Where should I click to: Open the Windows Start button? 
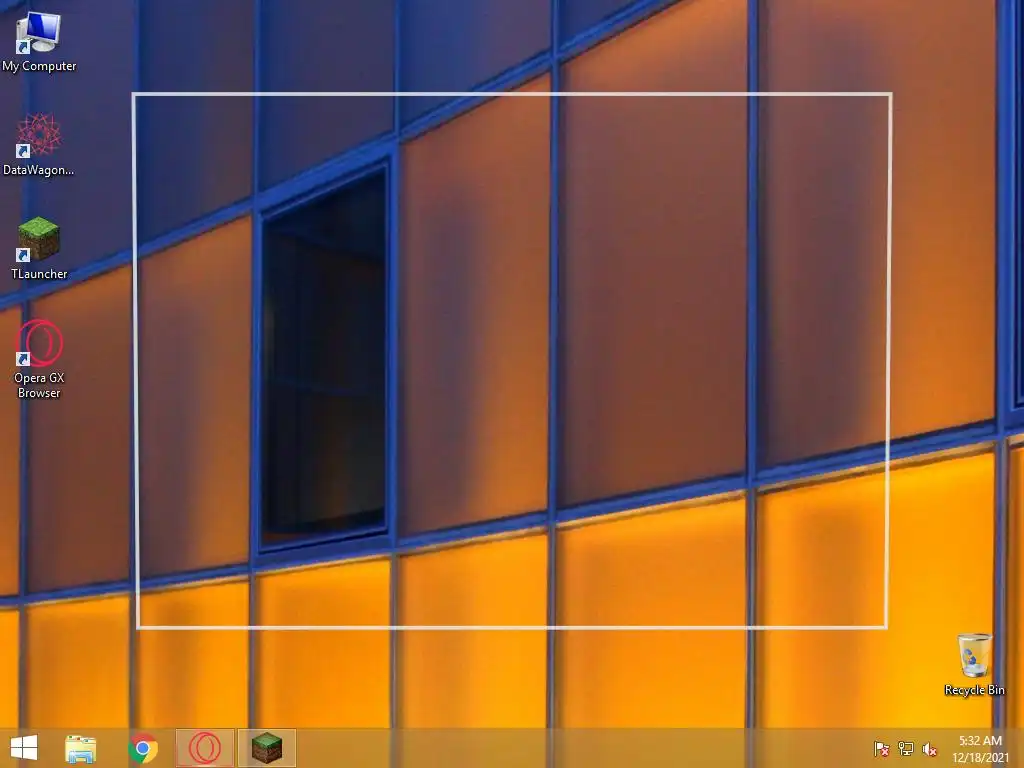click(x=24, y=748)
